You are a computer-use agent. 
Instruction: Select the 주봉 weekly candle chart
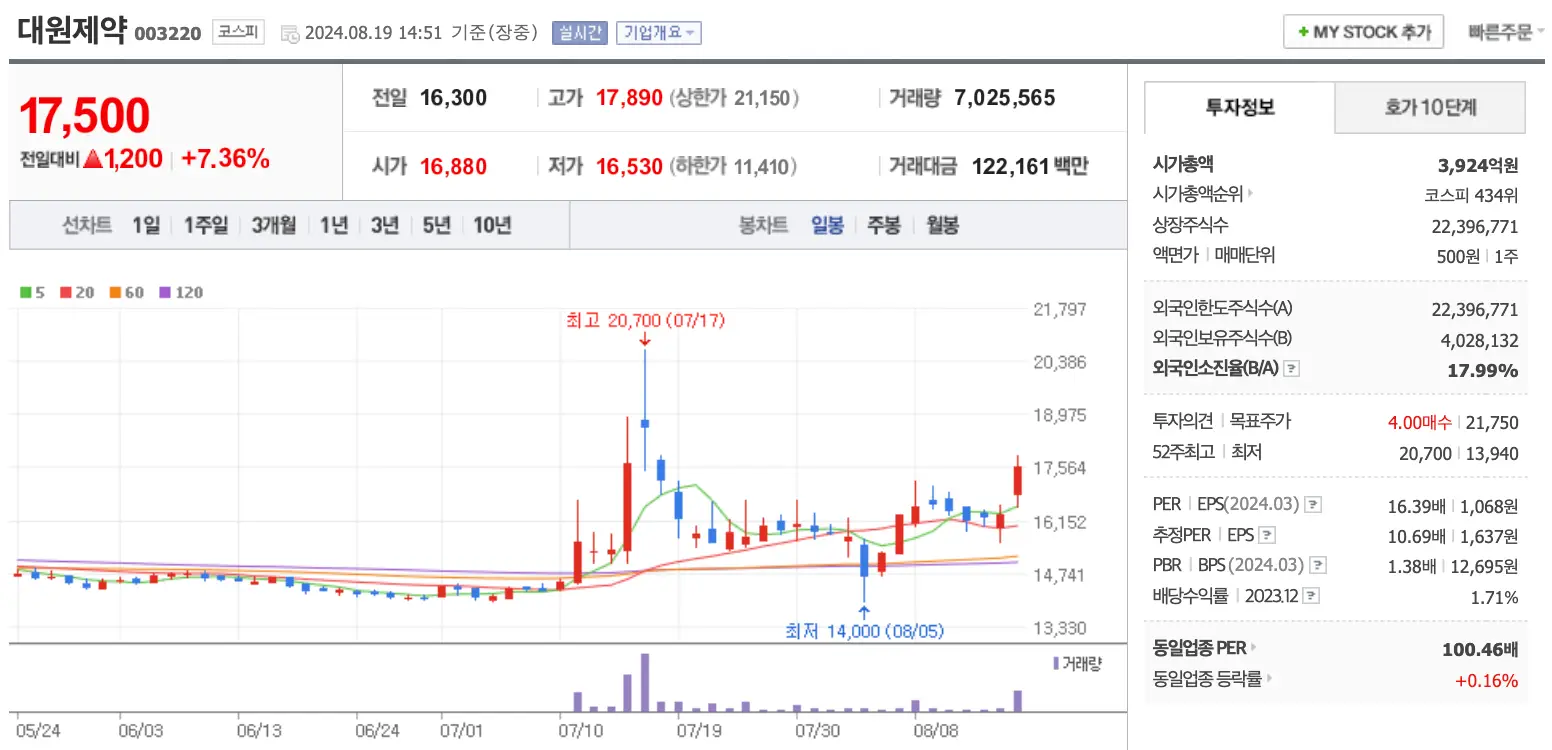(884, 225)
